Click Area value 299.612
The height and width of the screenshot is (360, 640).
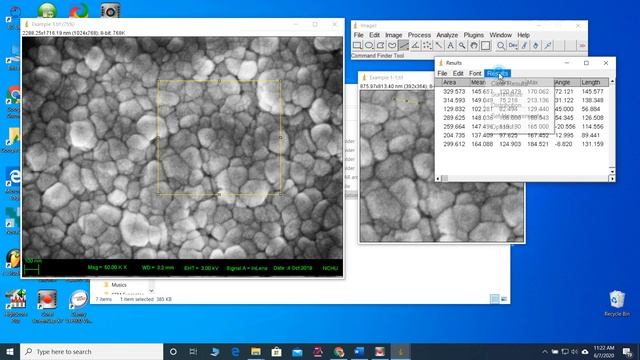click(x=454, y=144)
